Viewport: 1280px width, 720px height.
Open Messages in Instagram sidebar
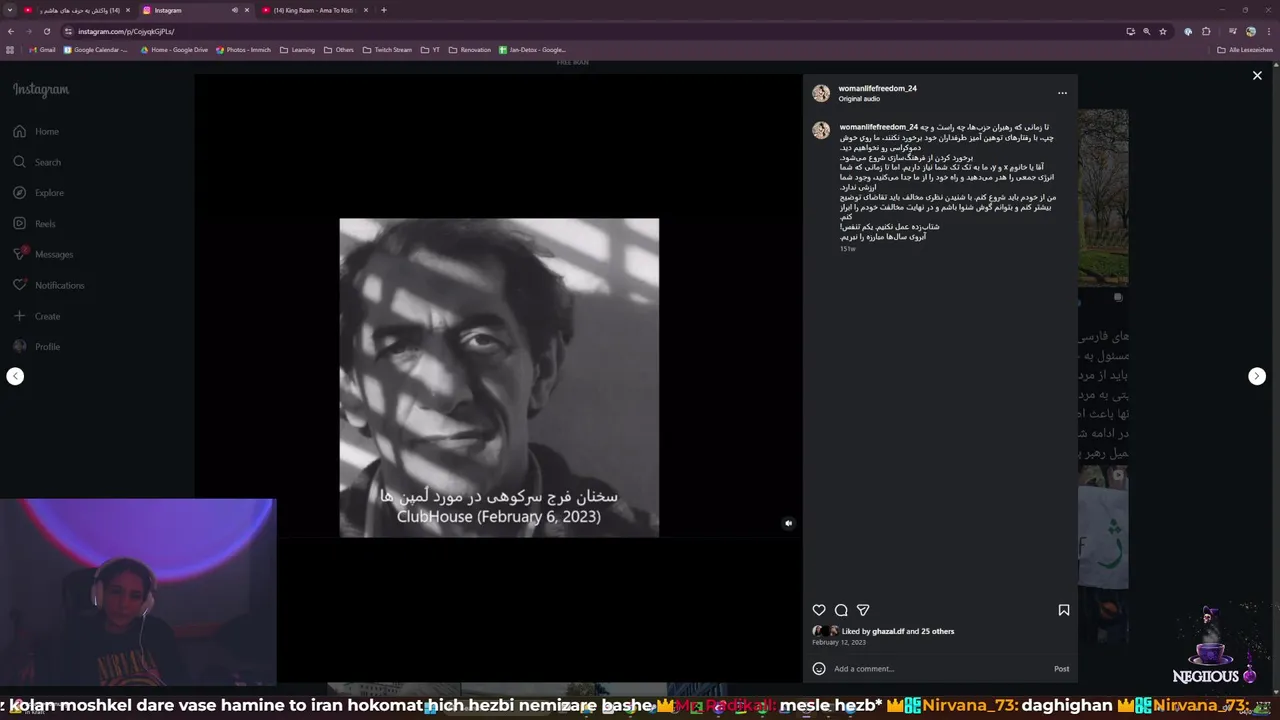click(43, 254)
